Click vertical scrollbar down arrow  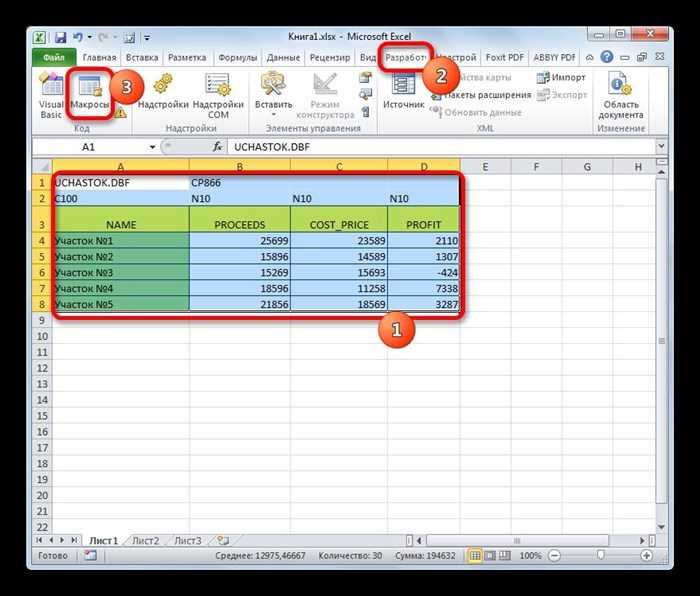662,527
